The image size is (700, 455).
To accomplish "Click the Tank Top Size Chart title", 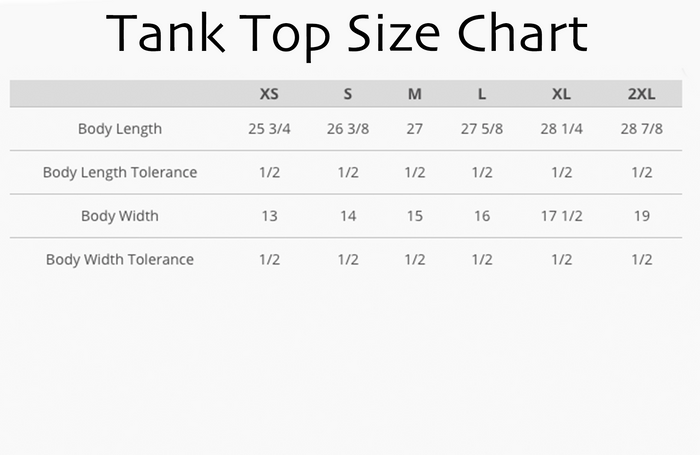I will pyautogui.click(x=347, y=35).
